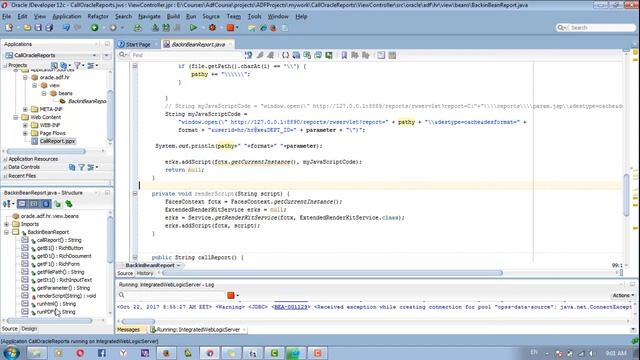Viewport: 640px width, 360px height.
Task: Open the Navigate menu
Action: [149, 16]
